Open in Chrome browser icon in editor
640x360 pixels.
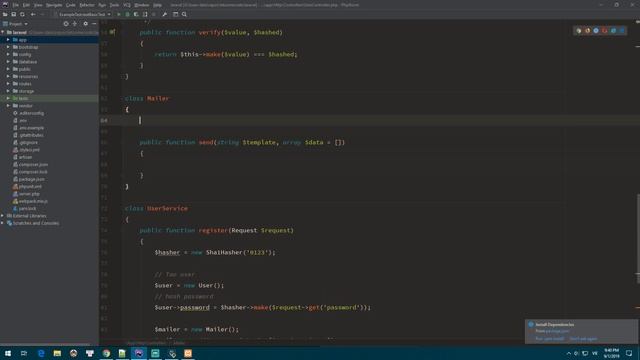[579, 31]
